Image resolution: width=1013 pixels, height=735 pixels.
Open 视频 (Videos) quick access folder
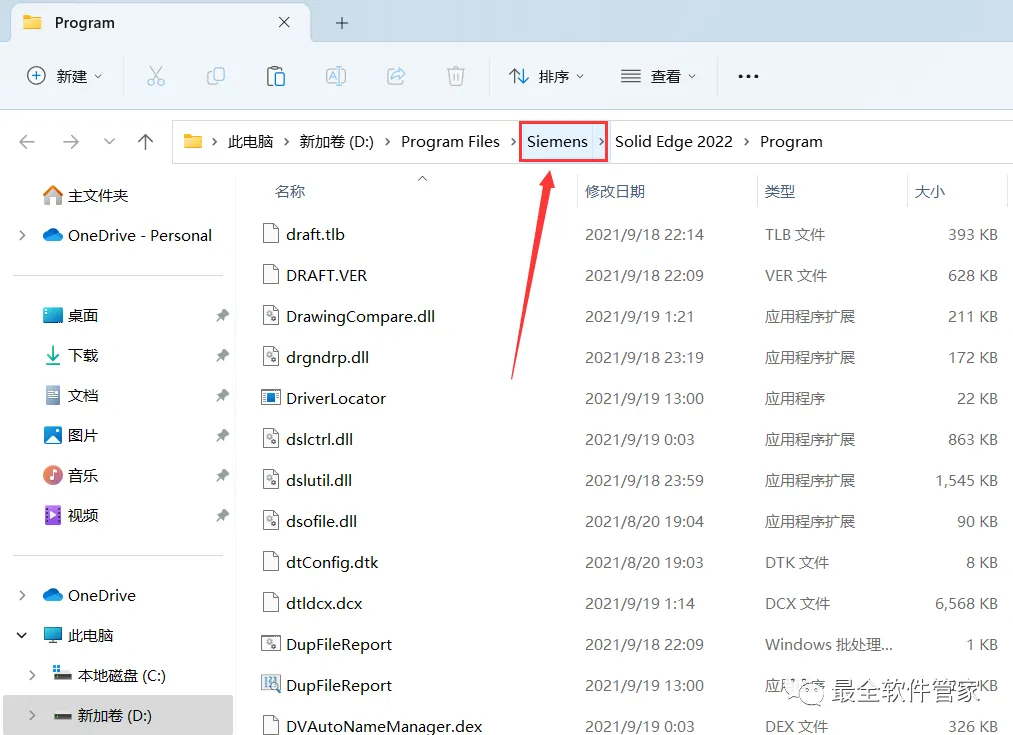tap(71, 515)
